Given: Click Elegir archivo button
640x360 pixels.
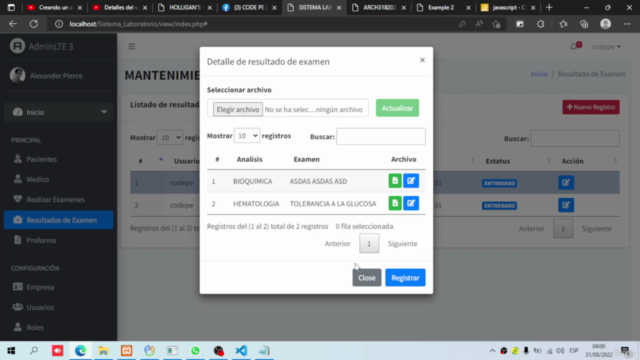Looking at the screenshot, I should [238, 109].
